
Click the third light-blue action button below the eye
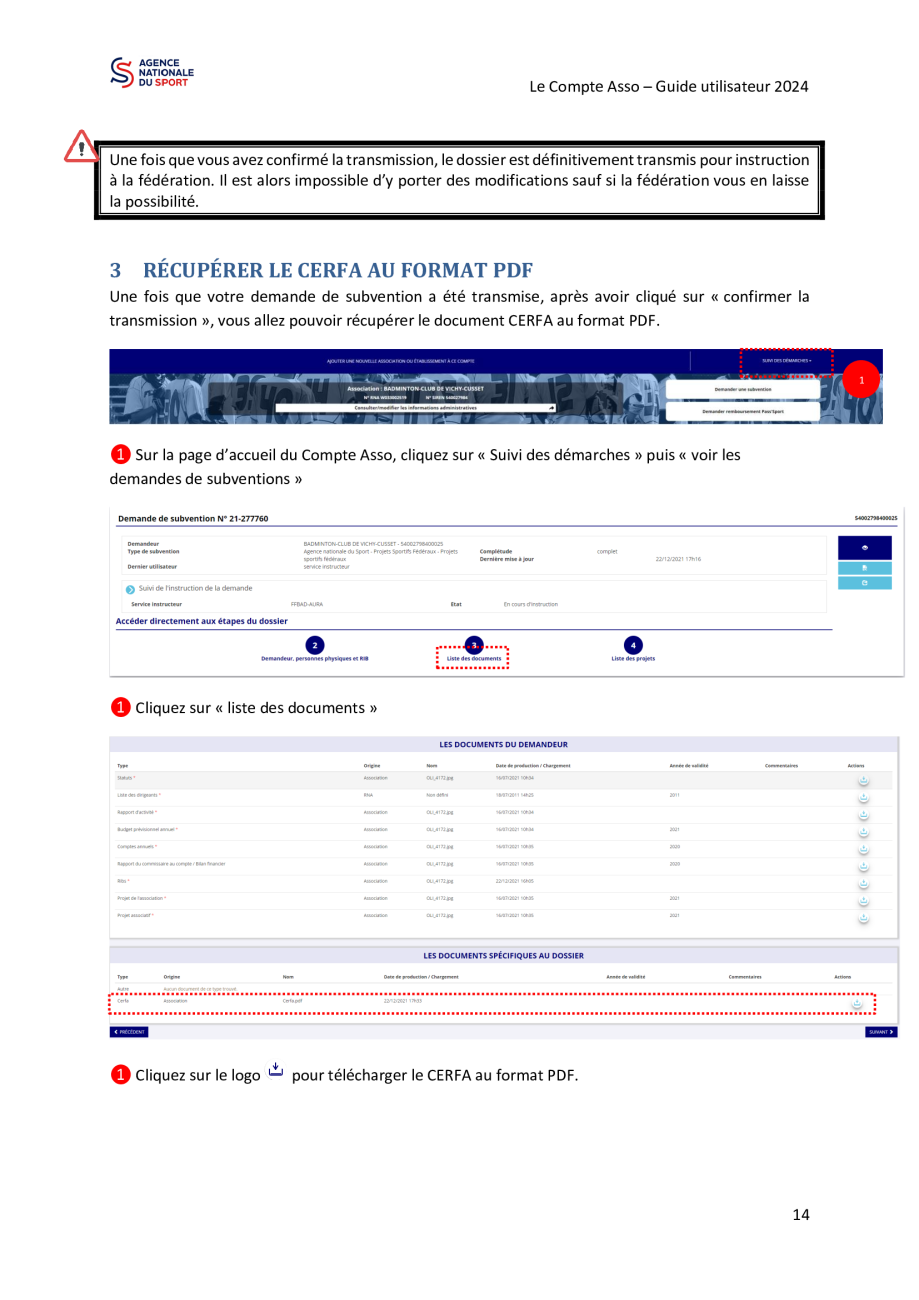point(864,584)
